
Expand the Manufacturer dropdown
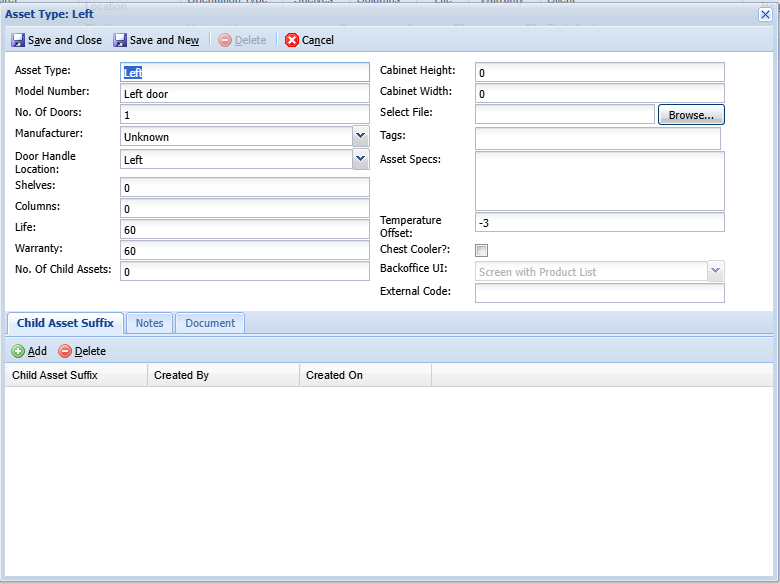coord(361,136)
